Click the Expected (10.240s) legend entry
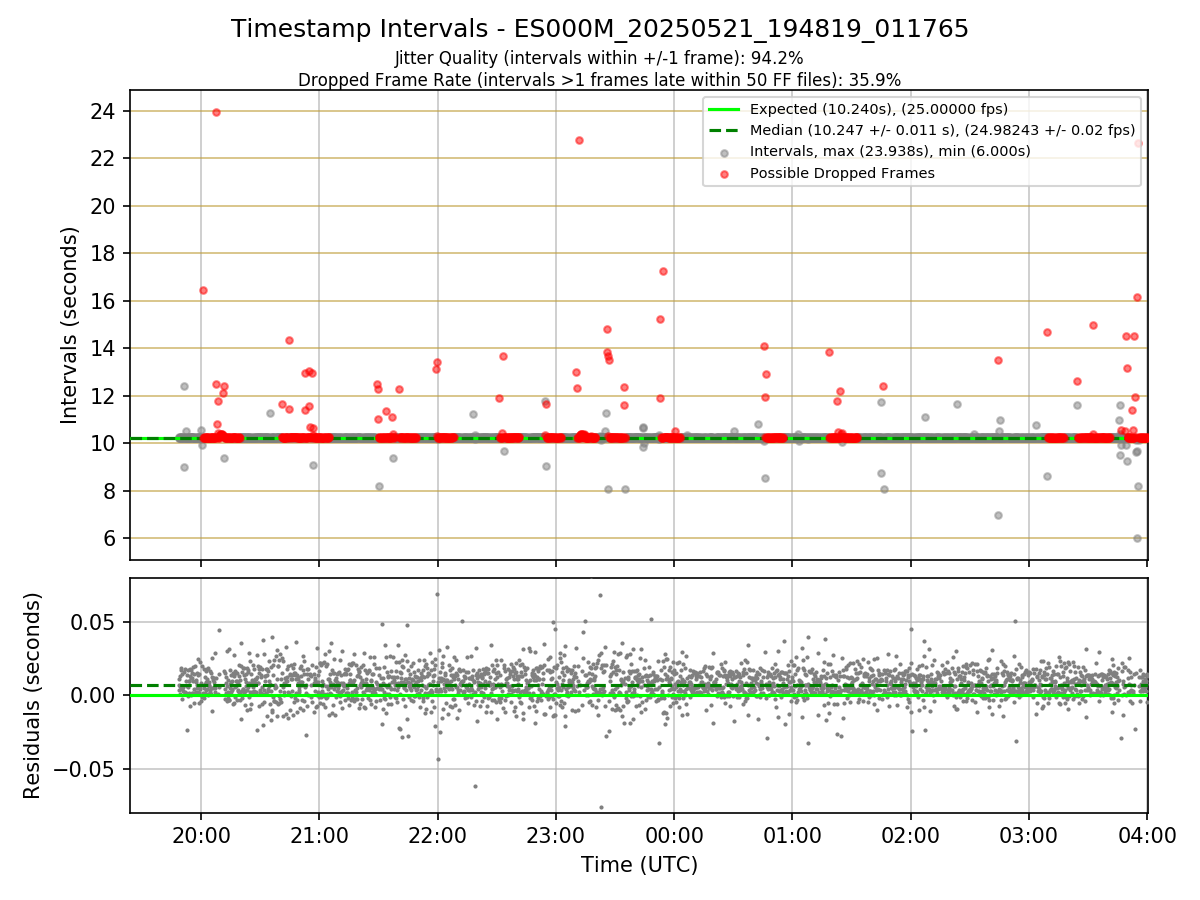The width and height of the screenshot is (1200, 900). (878, 109)
